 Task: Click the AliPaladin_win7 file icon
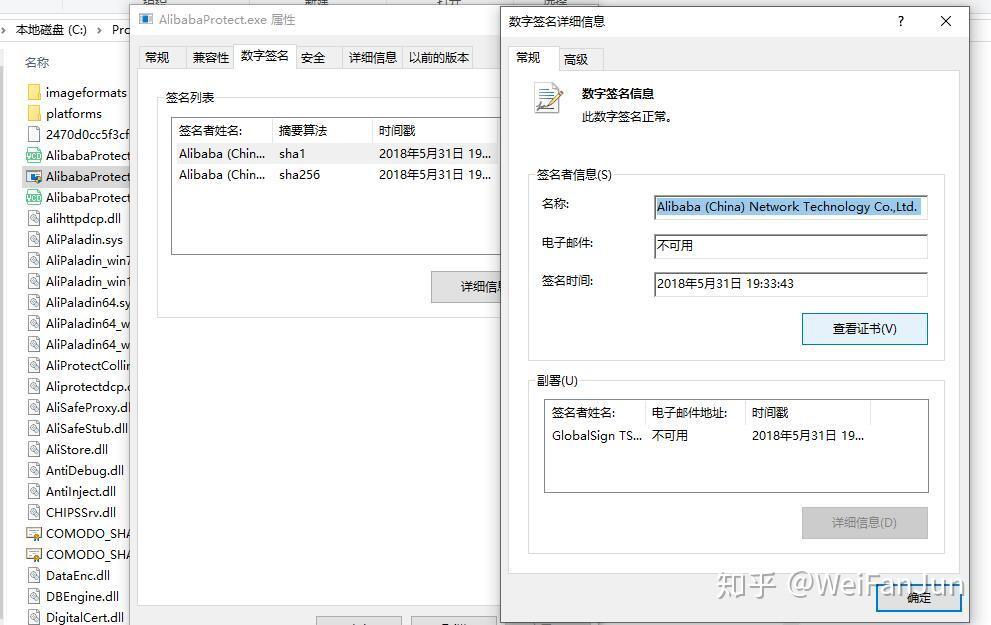point(34,260)
